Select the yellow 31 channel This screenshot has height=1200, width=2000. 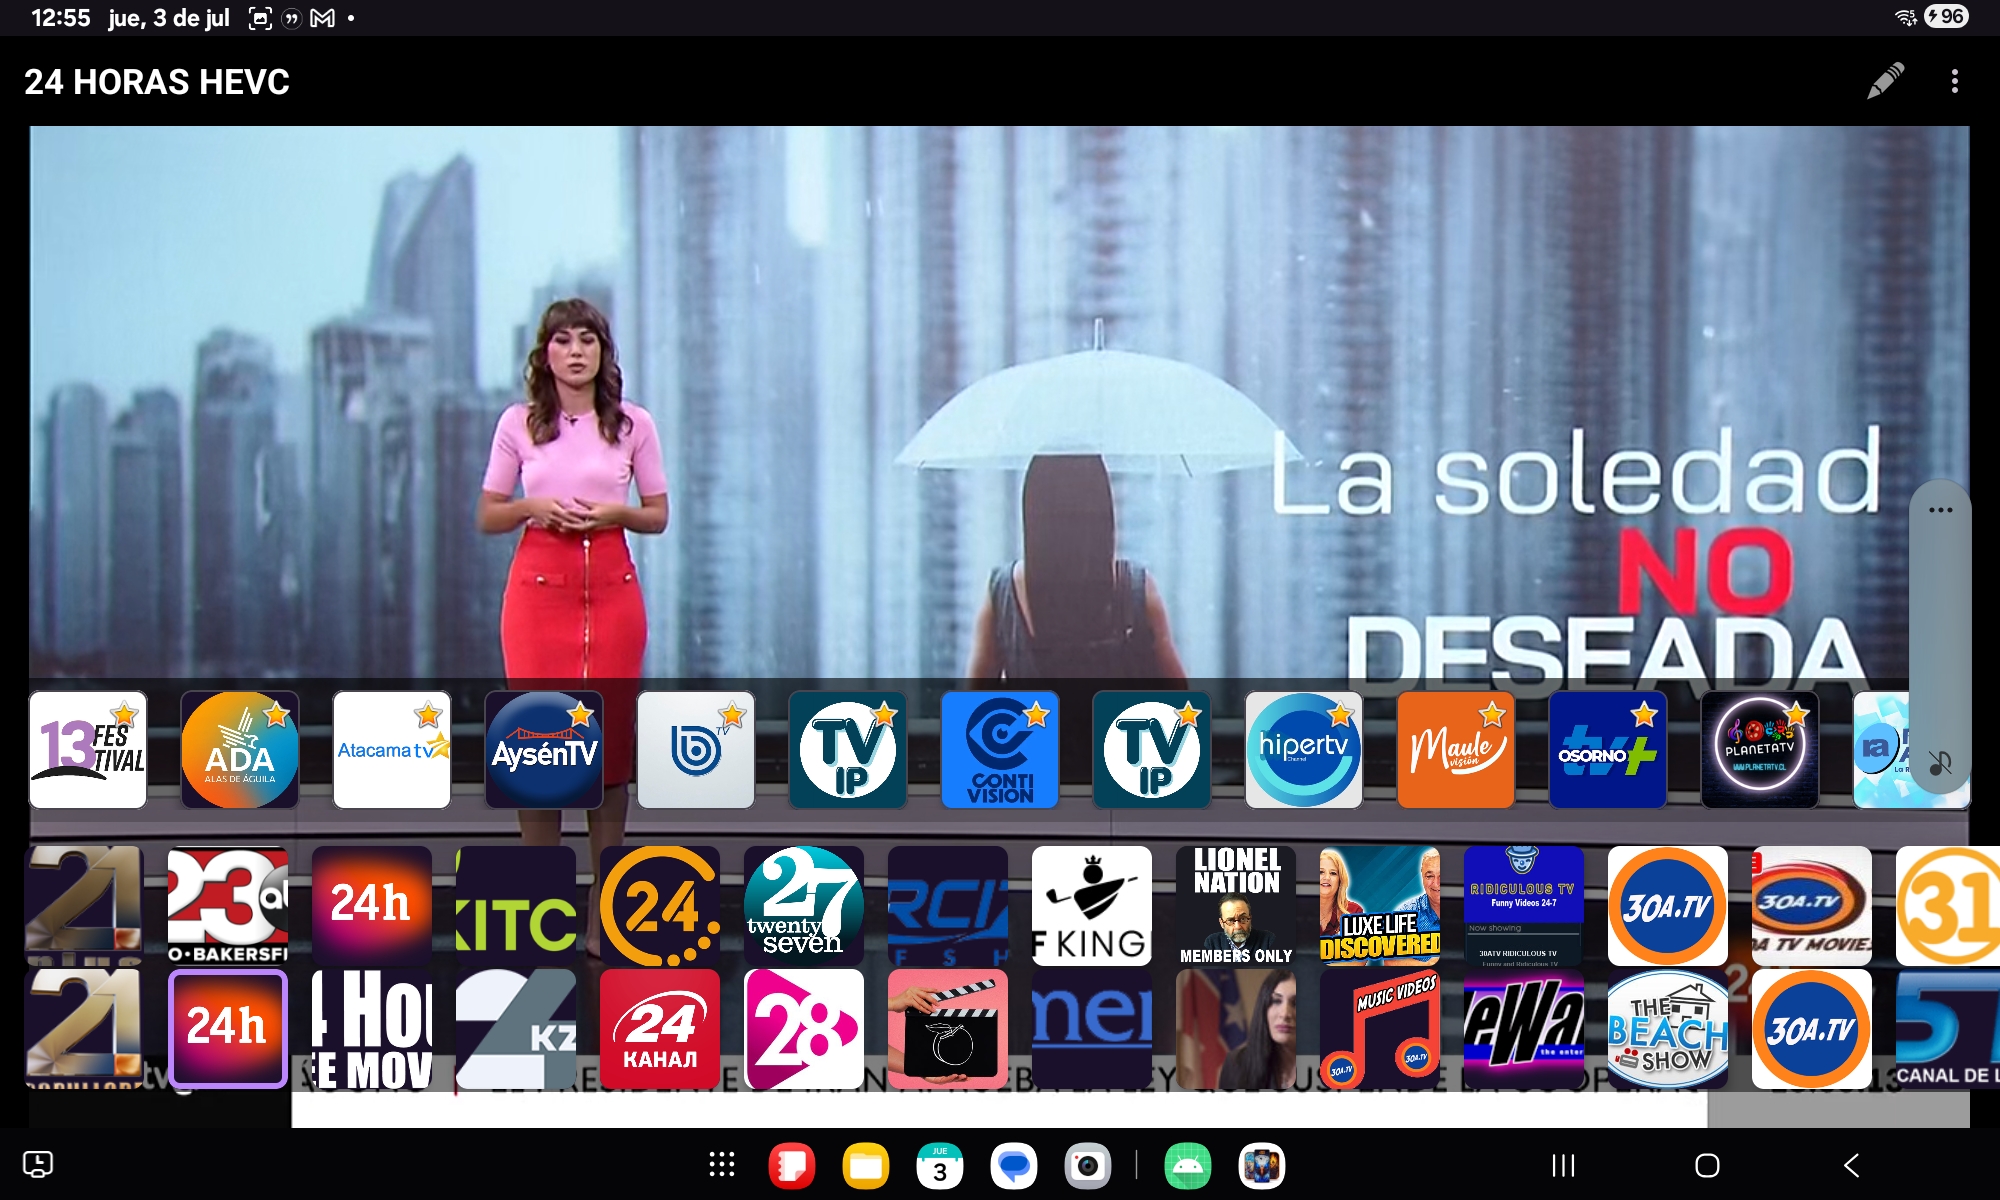point(1948,906)
